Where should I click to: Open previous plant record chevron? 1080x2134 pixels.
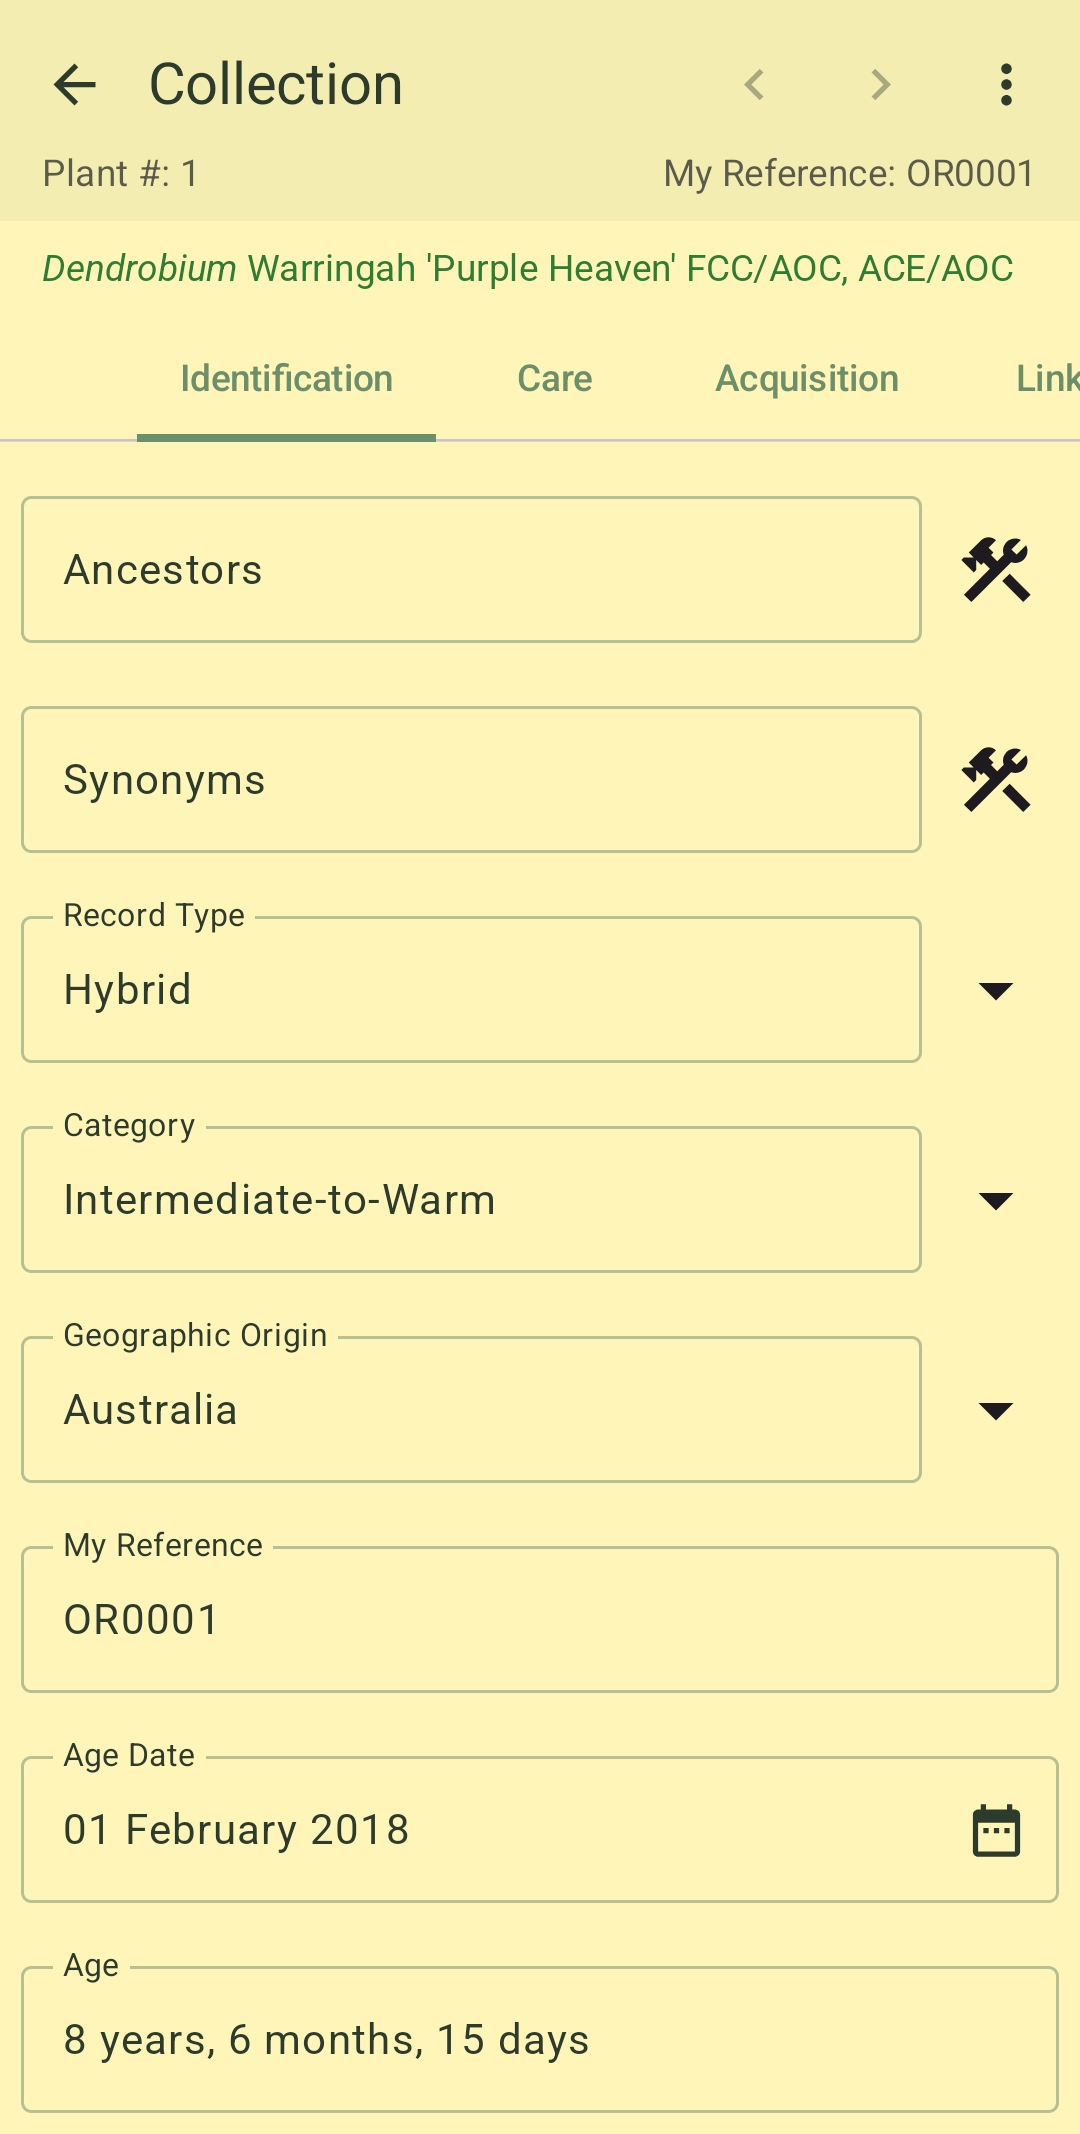coord(755,85)
